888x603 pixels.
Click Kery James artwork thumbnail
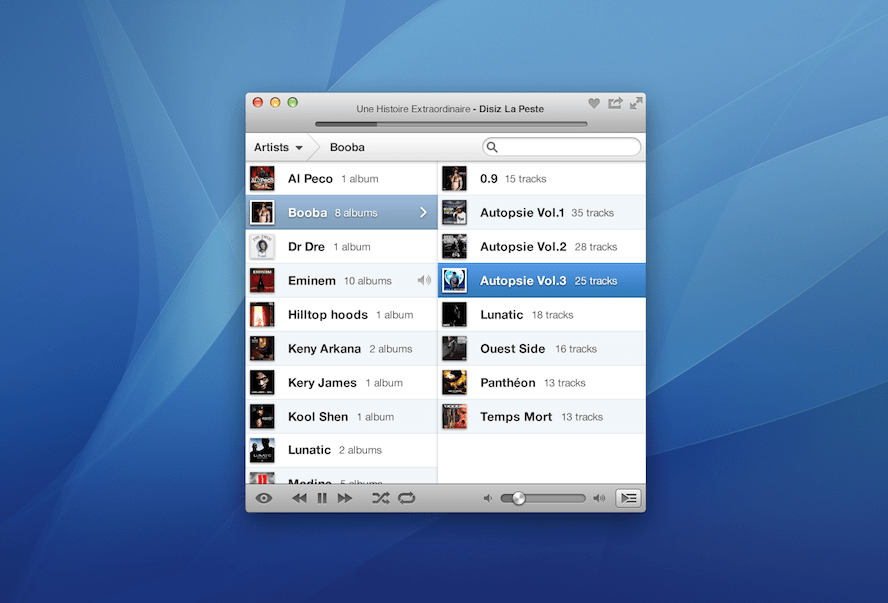[262, 382]
